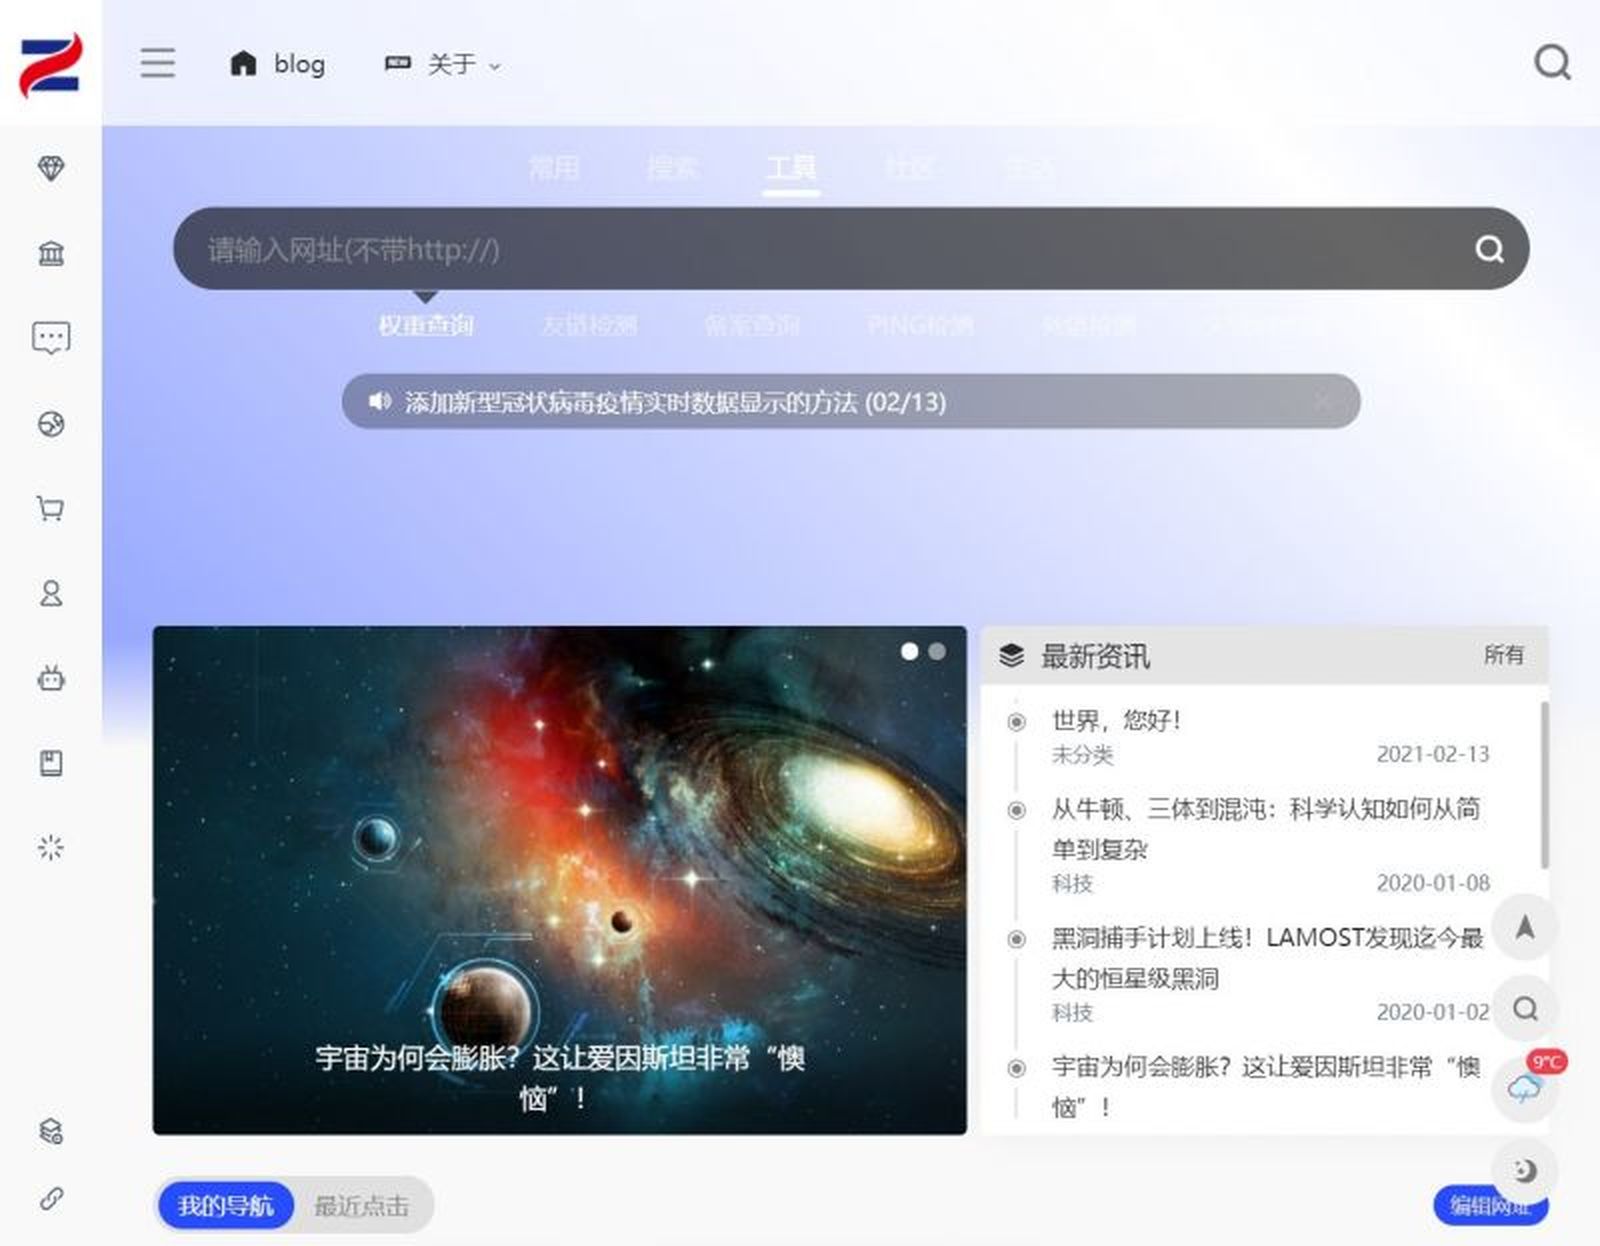The height and width of the screenshot is (1246, 1600).
Task: Click the magnifier inside the URL query bar
Action: point(1490,250)
